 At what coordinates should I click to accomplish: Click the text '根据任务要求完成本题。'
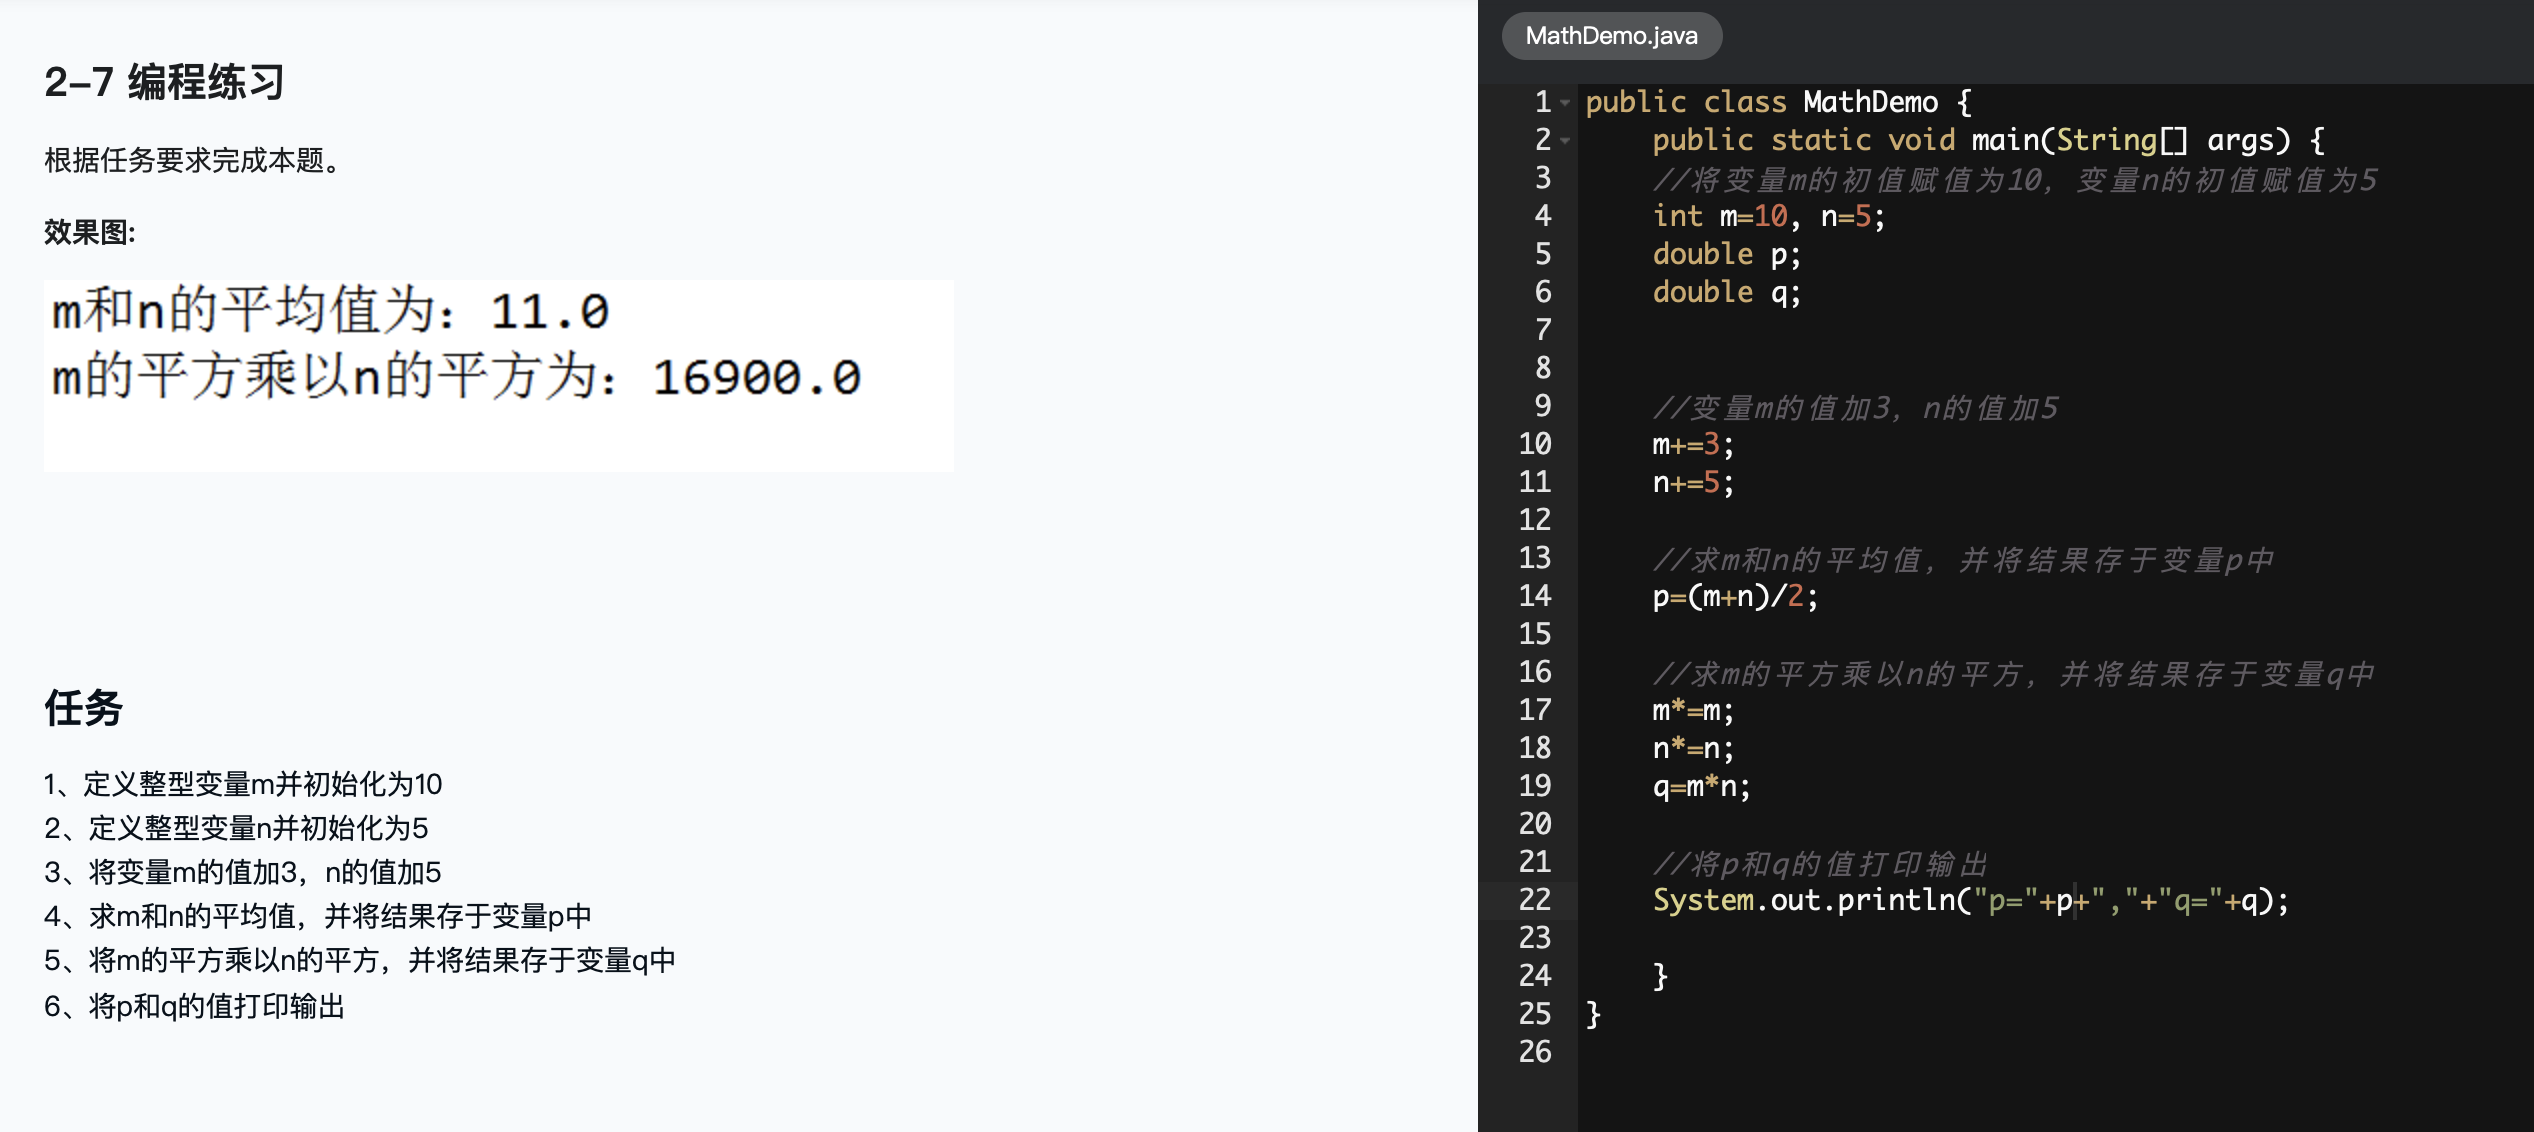197,159
